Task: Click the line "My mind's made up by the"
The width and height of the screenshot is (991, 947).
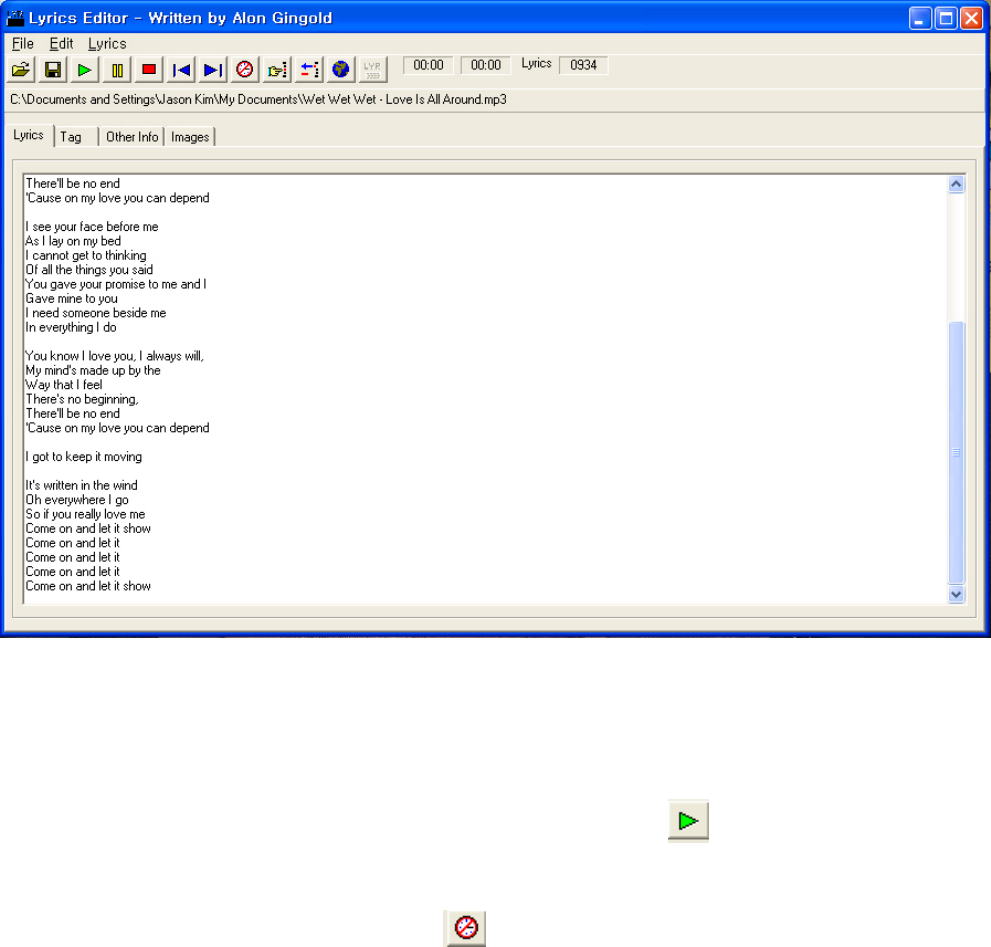Action: point(93,370)
